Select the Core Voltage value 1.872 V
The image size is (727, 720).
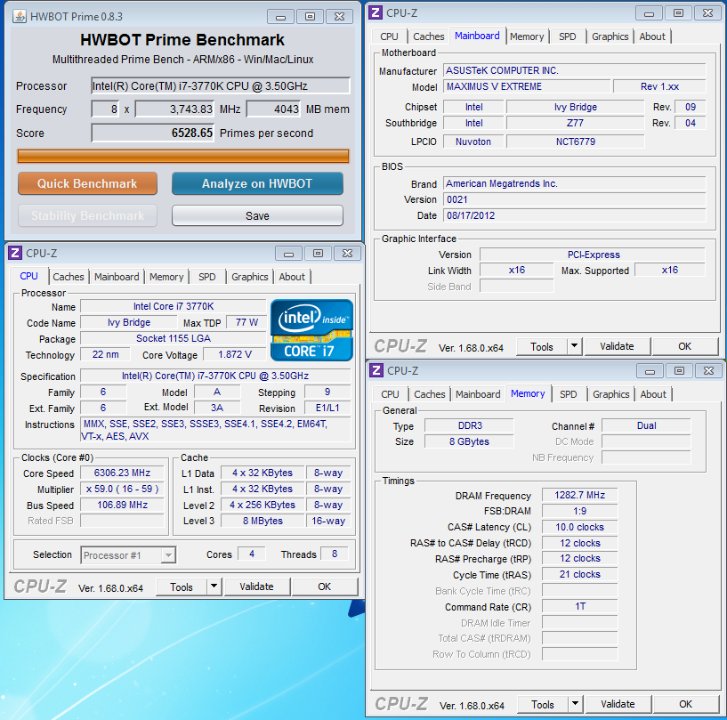(235, 355)
